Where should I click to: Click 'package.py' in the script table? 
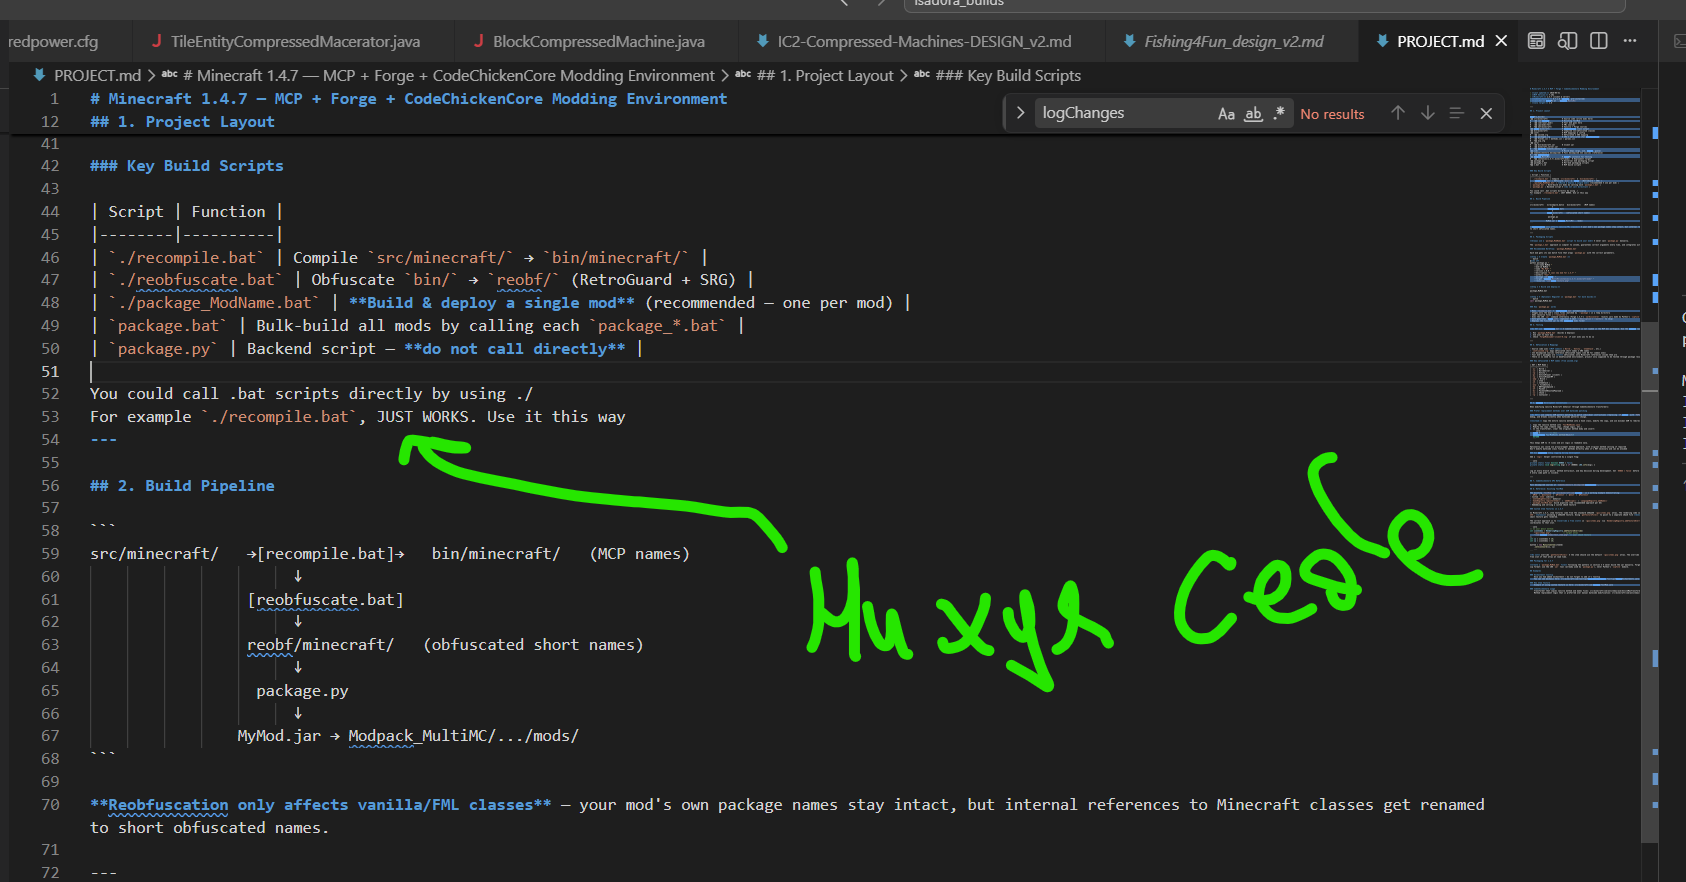[163, 349]
